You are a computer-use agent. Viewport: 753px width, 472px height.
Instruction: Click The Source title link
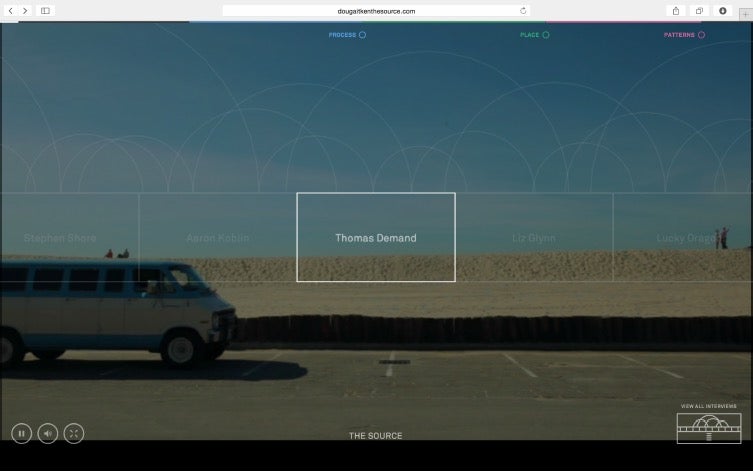click(376, 436)
